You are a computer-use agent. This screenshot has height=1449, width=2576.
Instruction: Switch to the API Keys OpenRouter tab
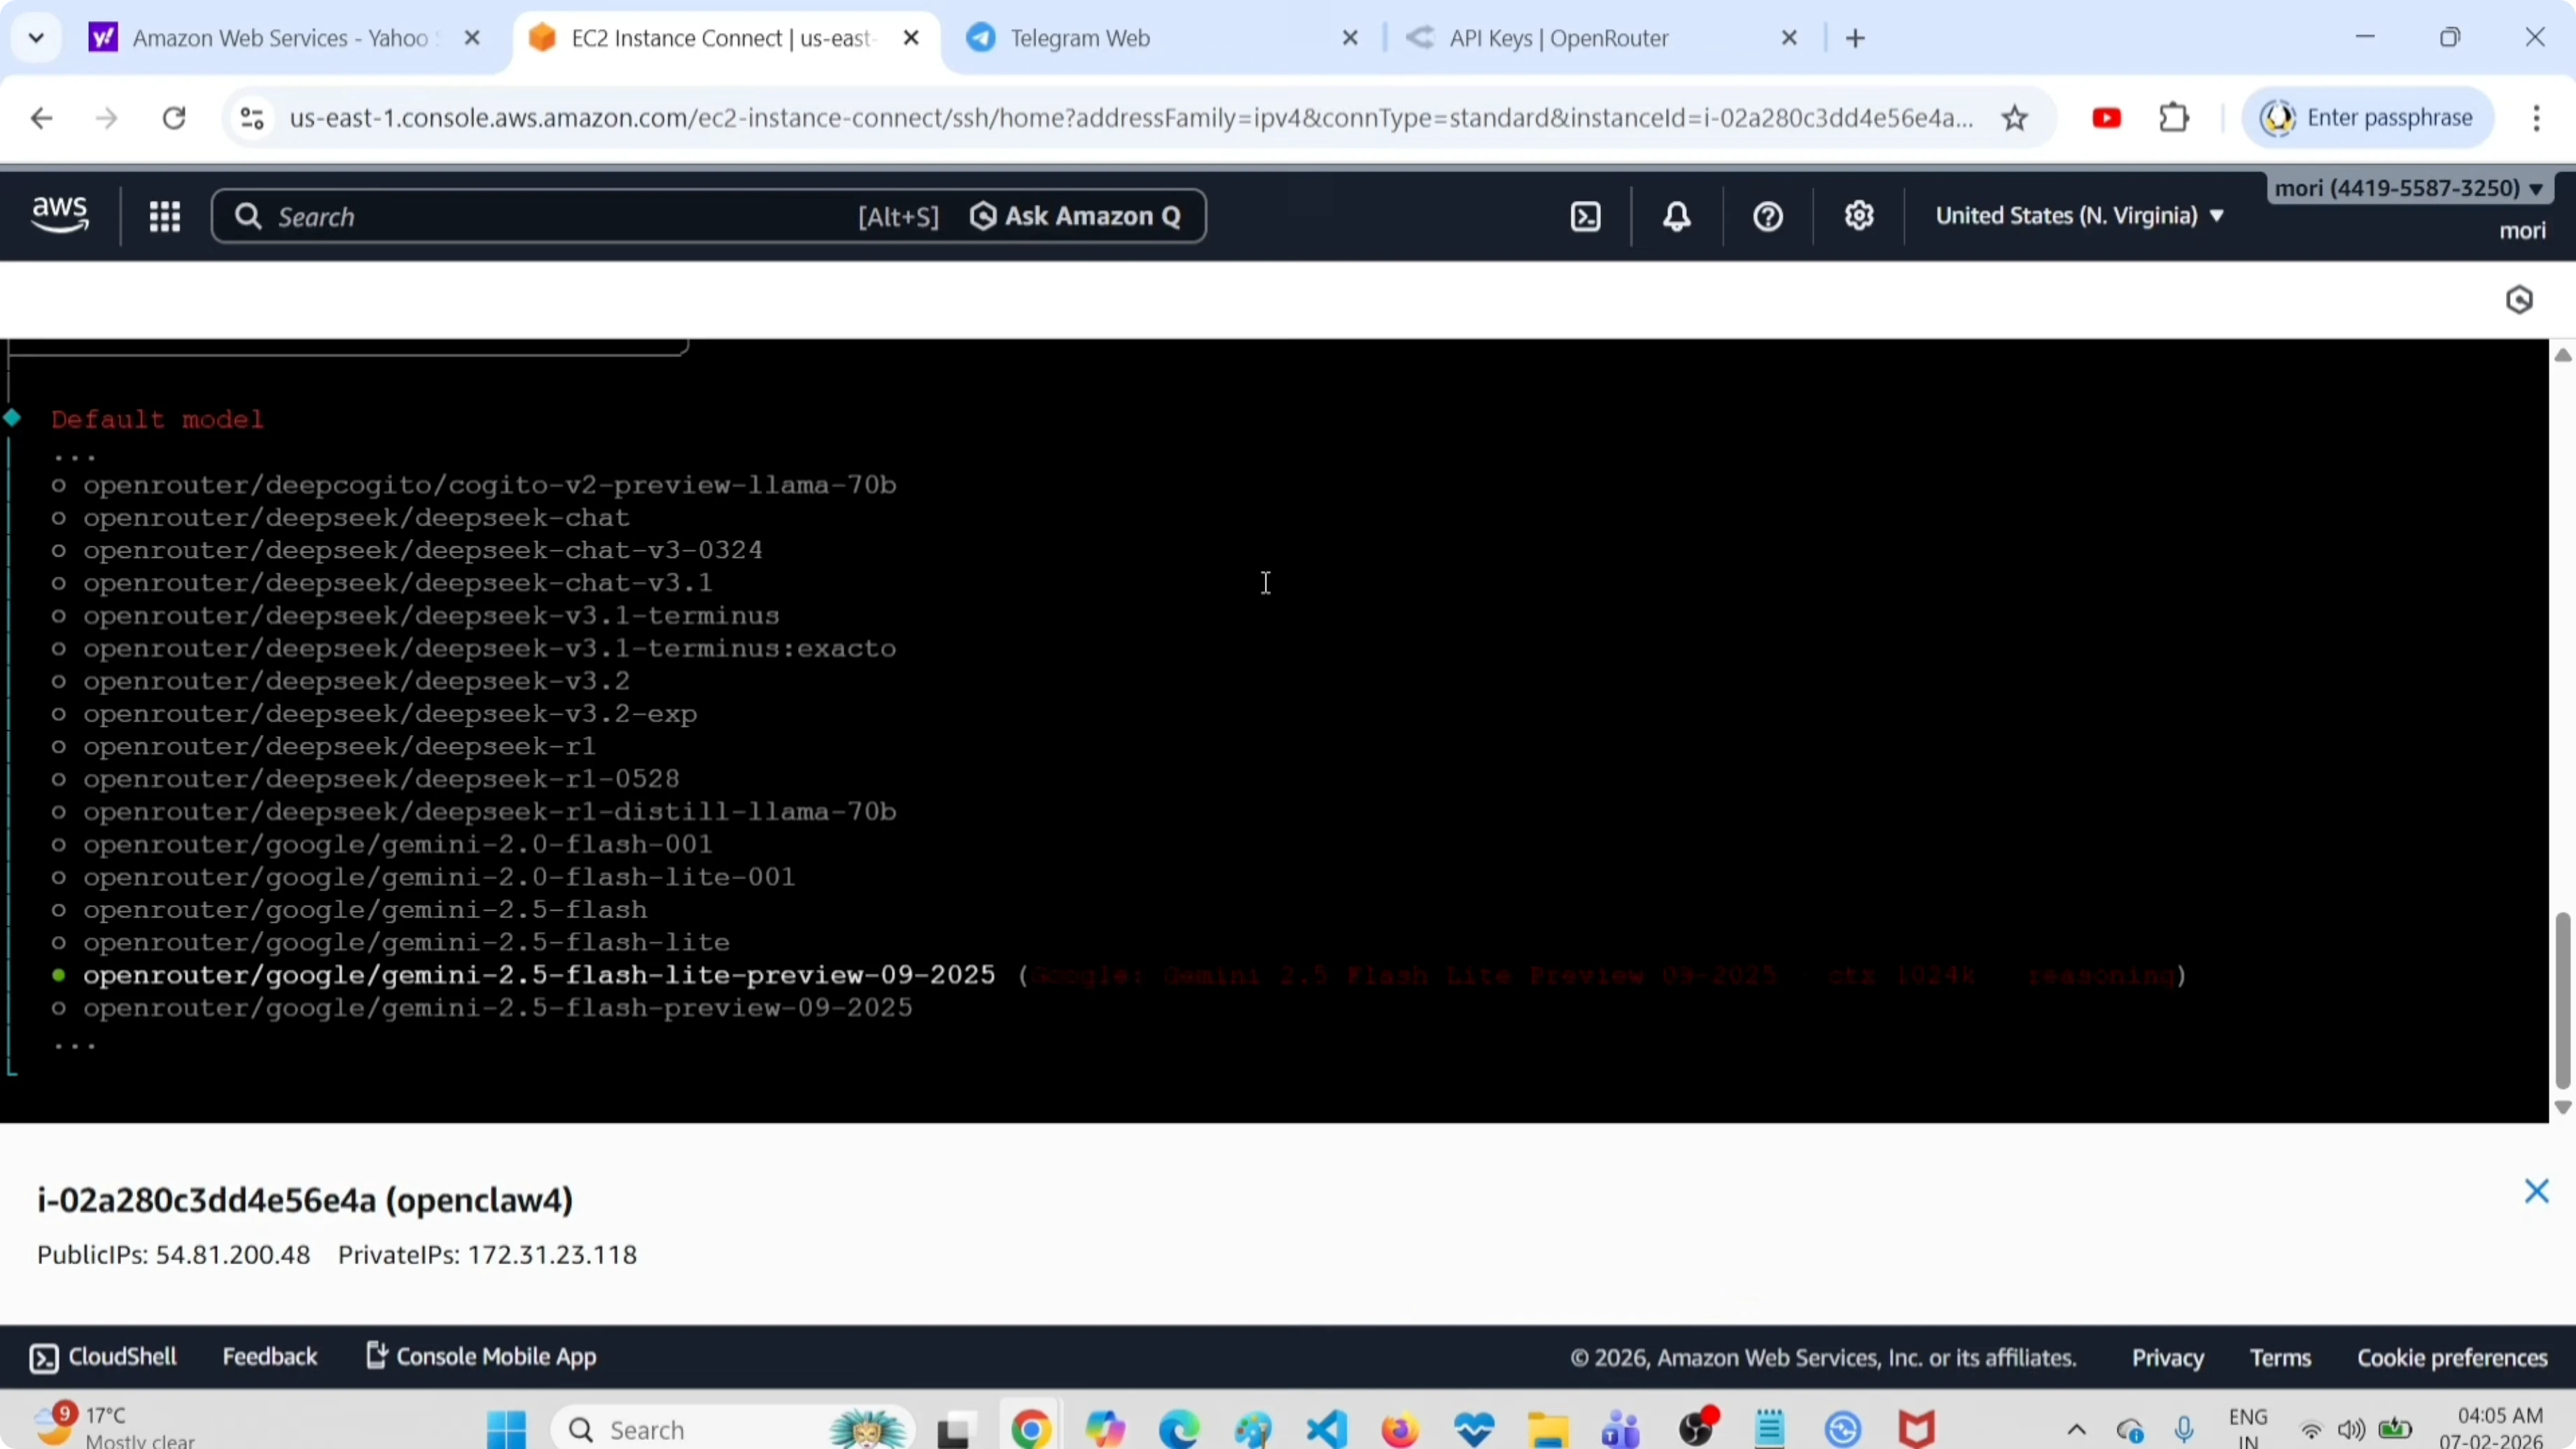1560,38
